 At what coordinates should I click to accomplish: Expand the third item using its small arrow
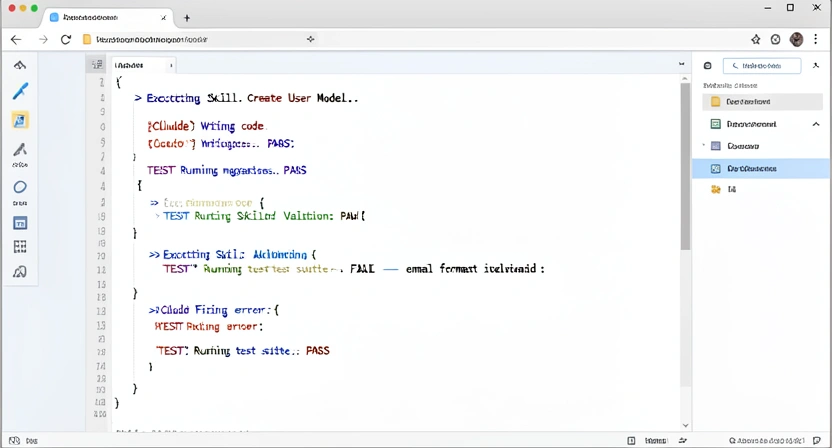pos(704,145)
